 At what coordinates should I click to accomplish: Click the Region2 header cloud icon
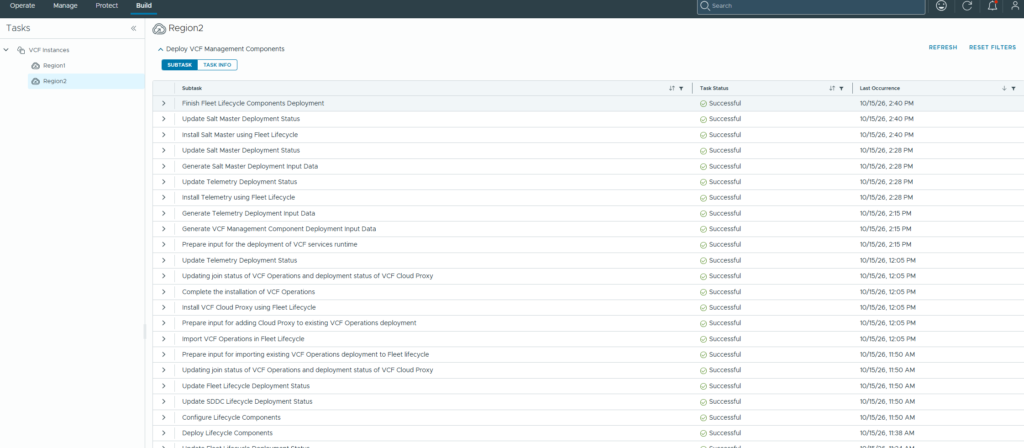point(159,28)
